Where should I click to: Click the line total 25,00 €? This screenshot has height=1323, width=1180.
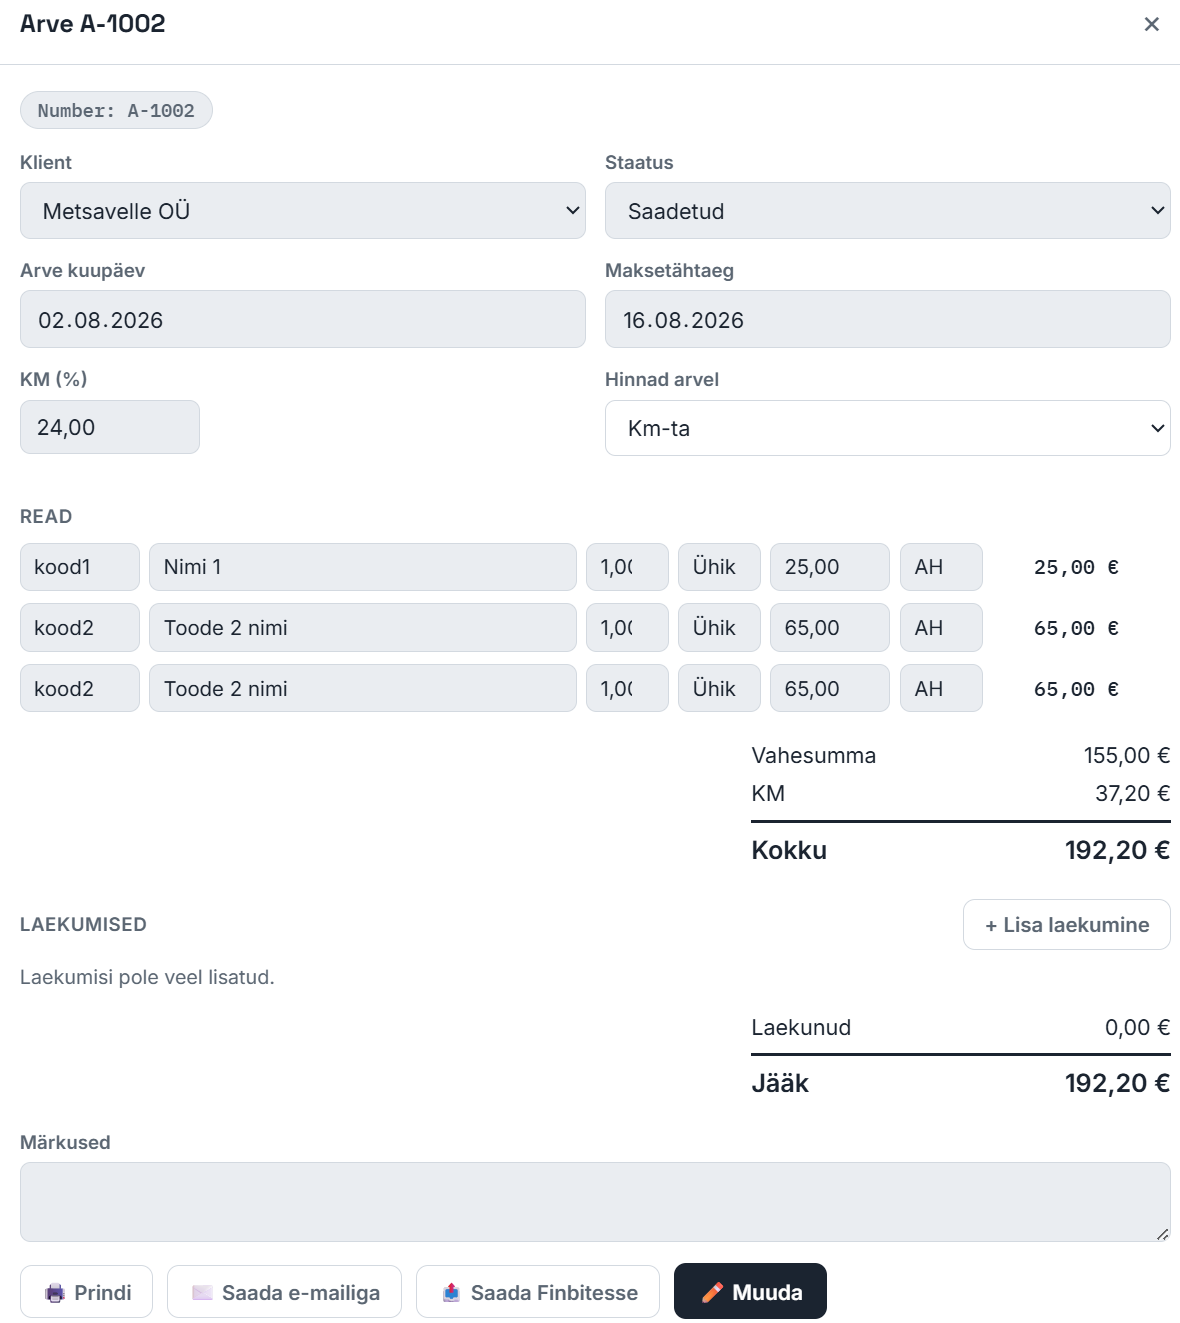click(1076, 567)
